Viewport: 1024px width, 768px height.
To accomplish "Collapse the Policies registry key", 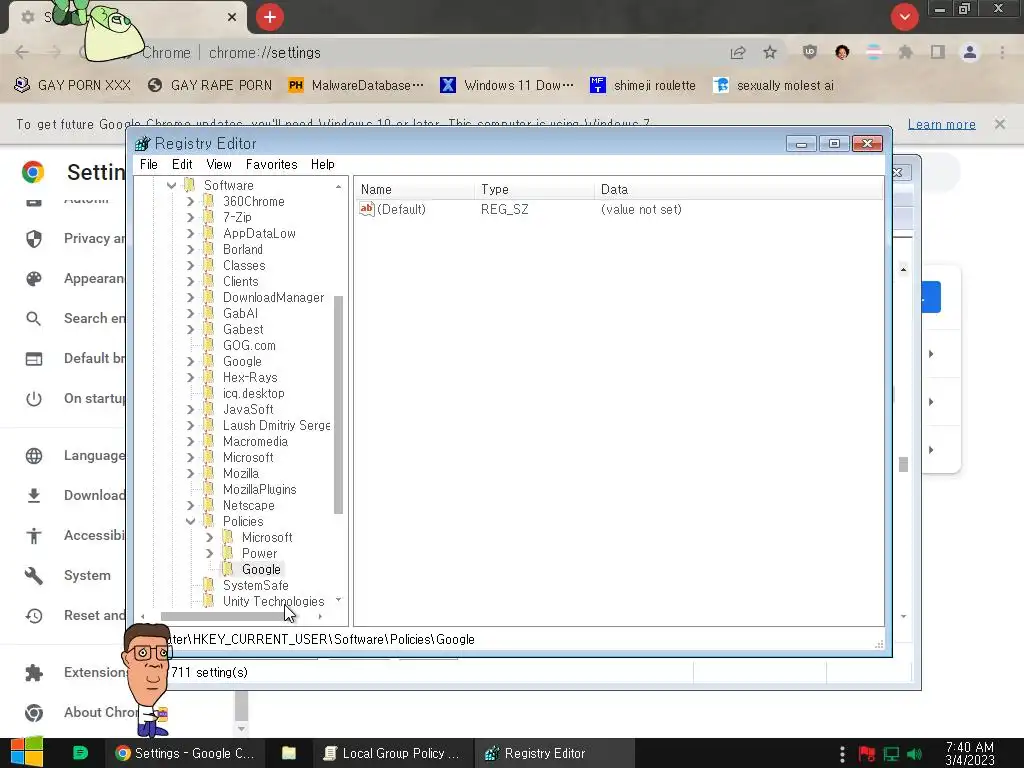I will (x=190, y=521).
